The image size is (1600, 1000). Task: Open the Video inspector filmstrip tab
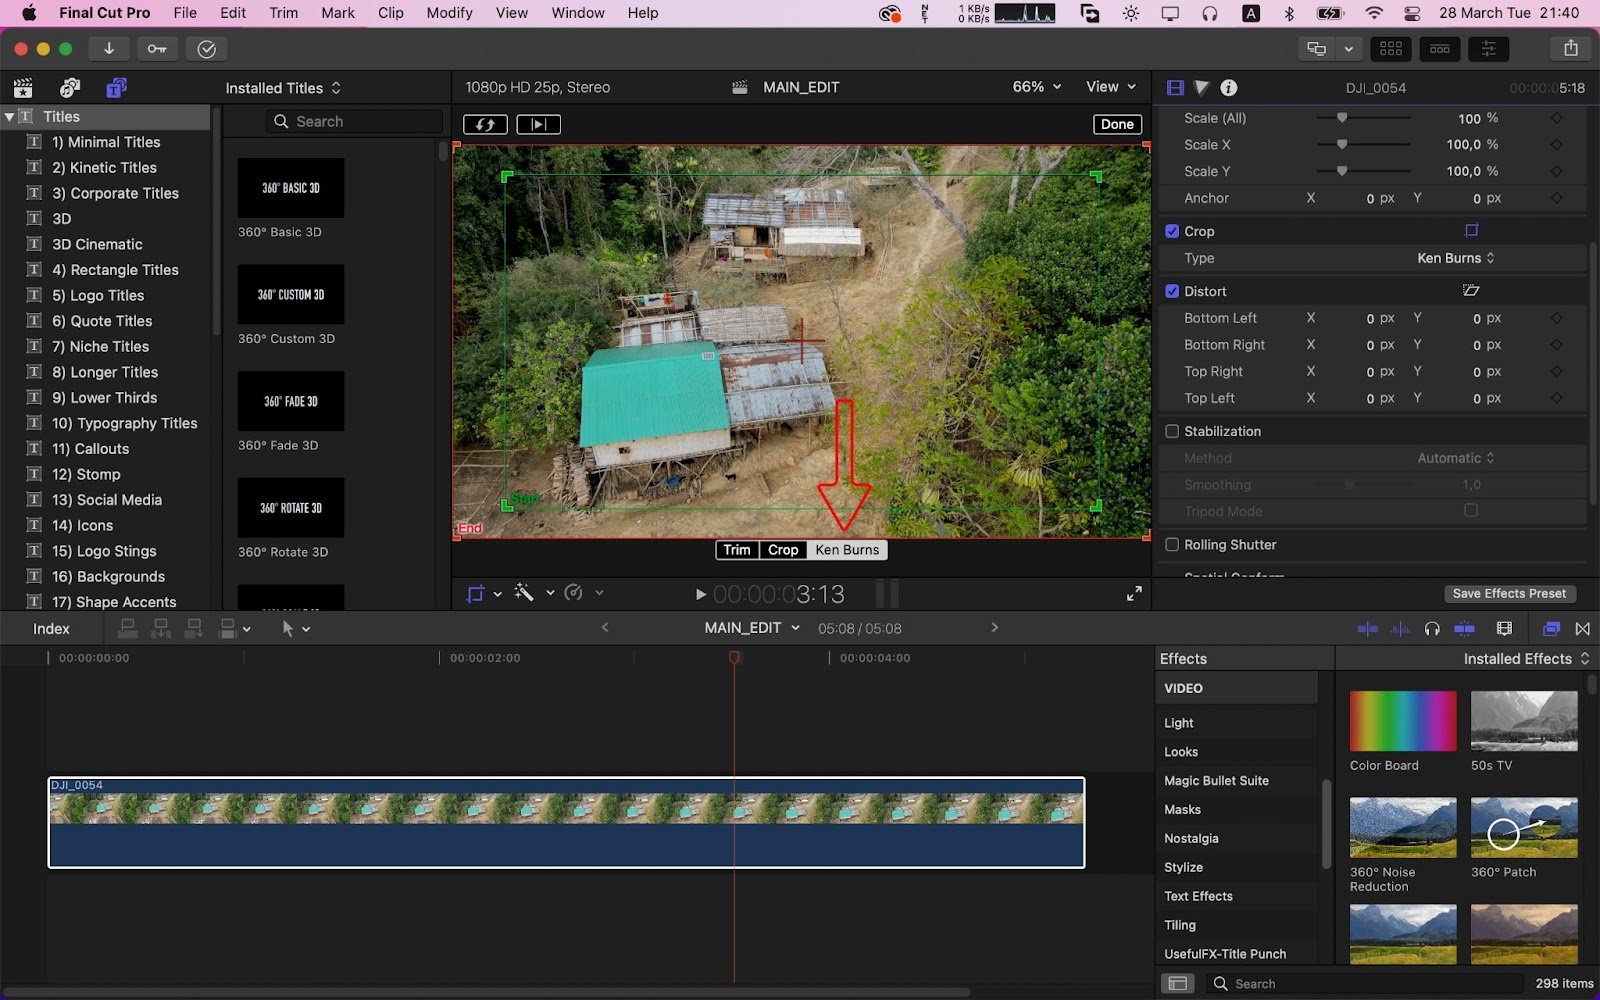[x=1175, y=88]
